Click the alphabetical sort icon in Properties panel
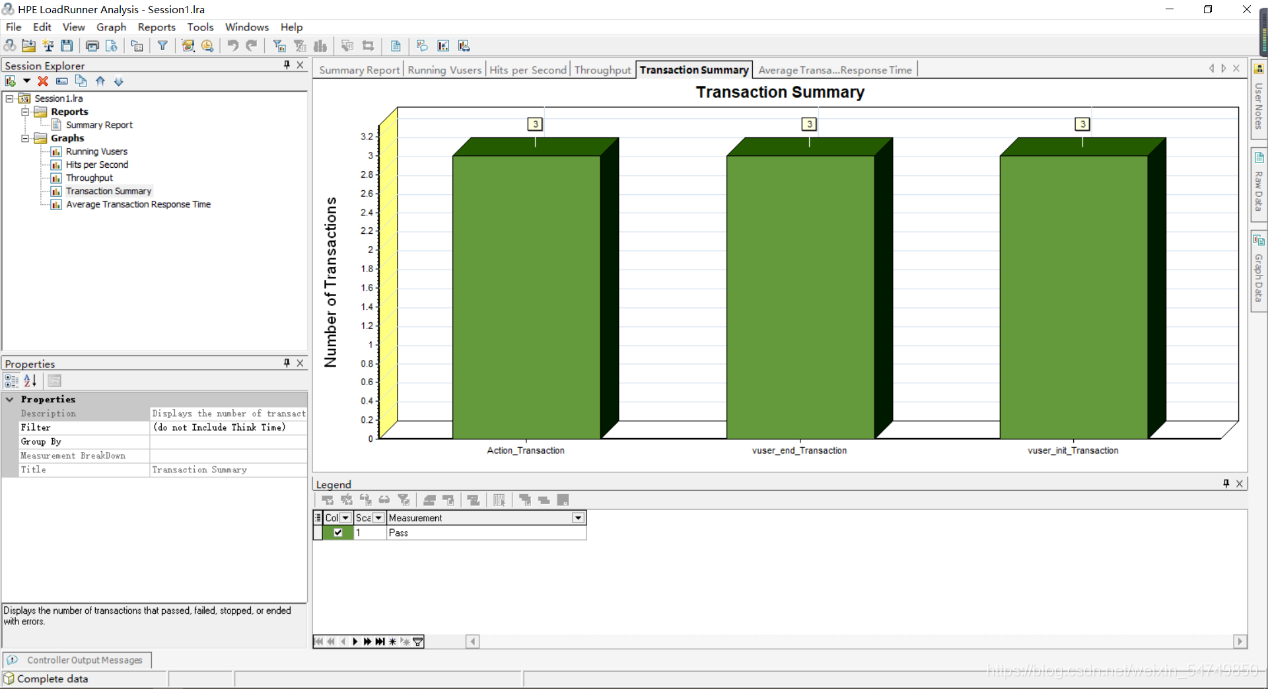This screenshot has height=689, width=1268. click(30, 381)
